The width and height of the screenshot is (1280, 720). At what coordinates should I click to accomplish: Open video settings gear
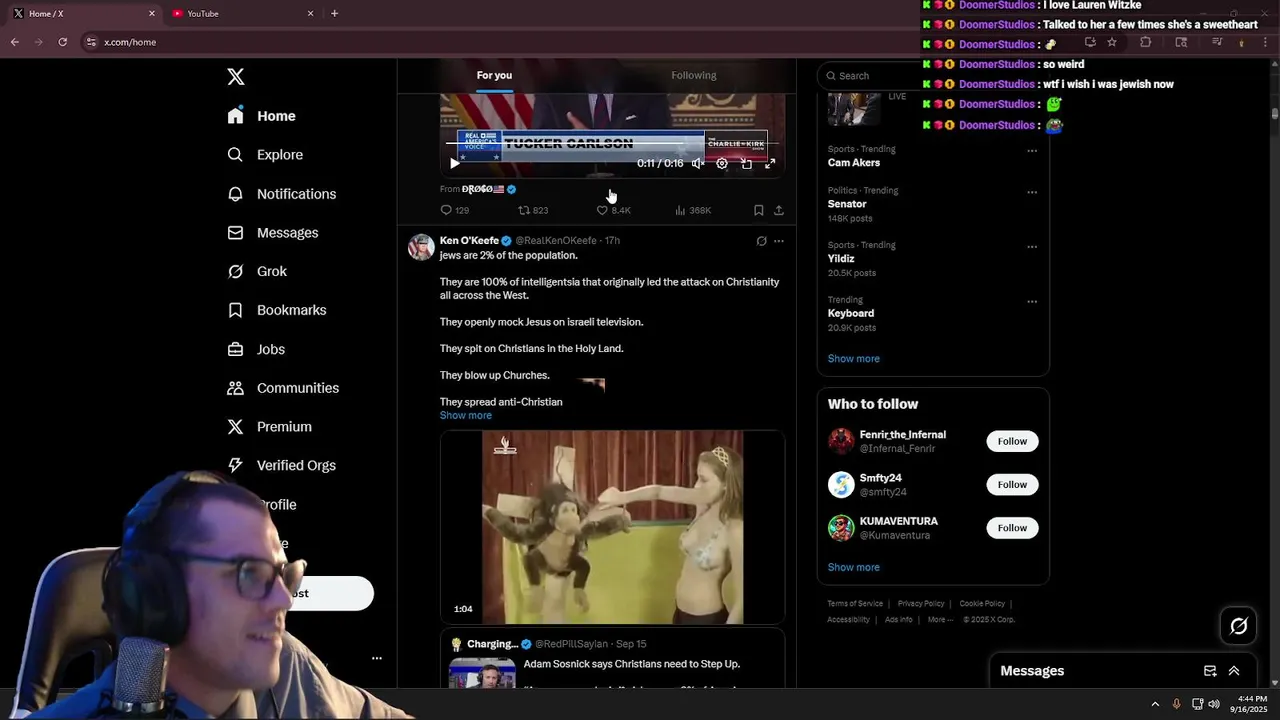tap(722, 163)
